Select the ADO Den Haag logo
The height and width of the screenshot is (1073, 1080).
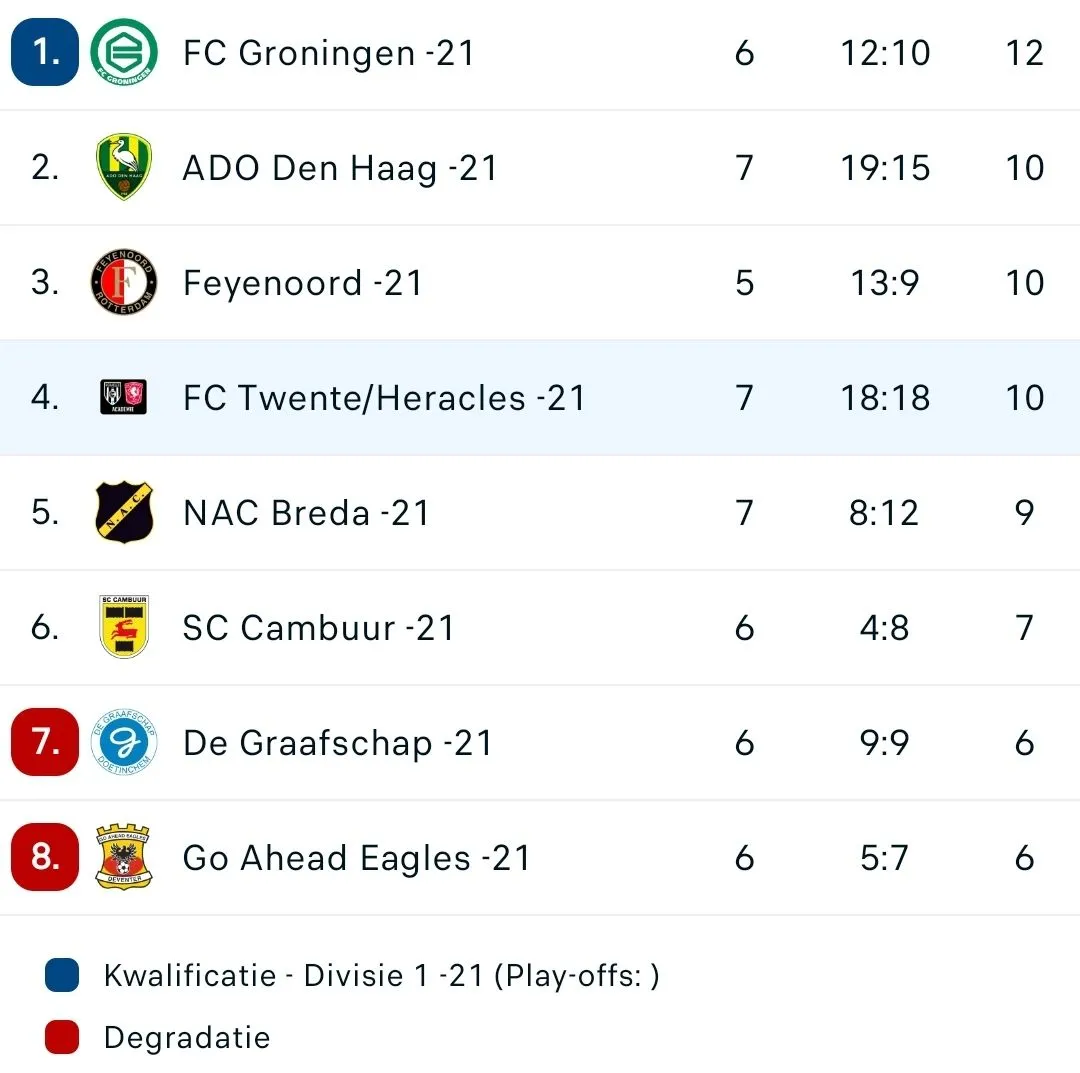tap(124, 167)
